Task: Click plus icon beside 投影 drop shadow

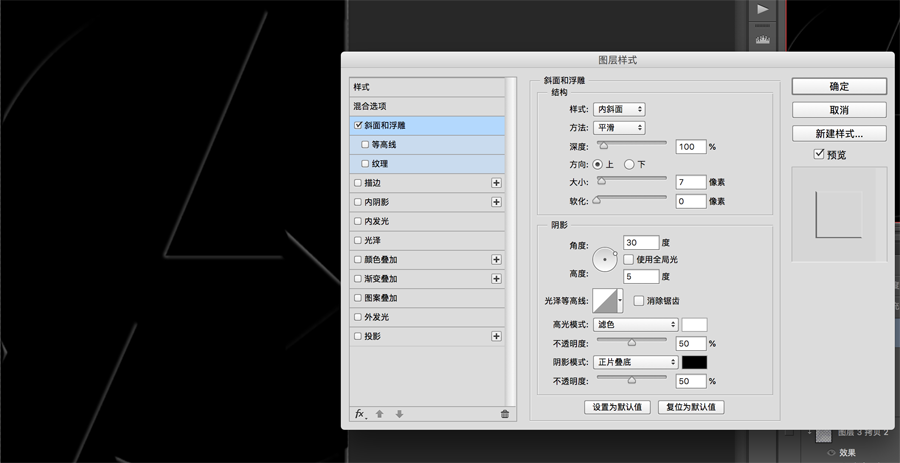Action: [495, 337]
